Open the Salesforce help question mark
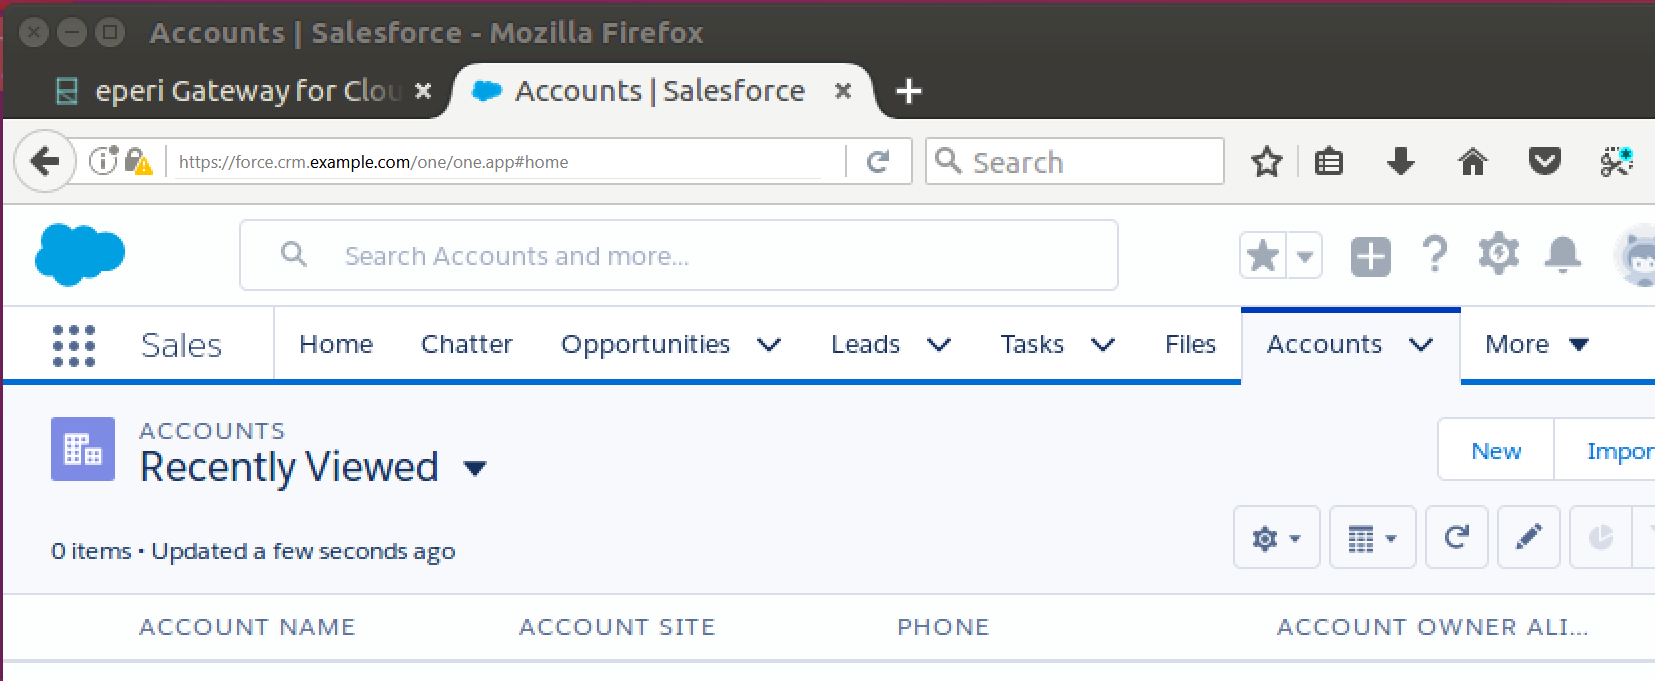The width and height of the screenshot is (1655, 681). [1435, 255]
